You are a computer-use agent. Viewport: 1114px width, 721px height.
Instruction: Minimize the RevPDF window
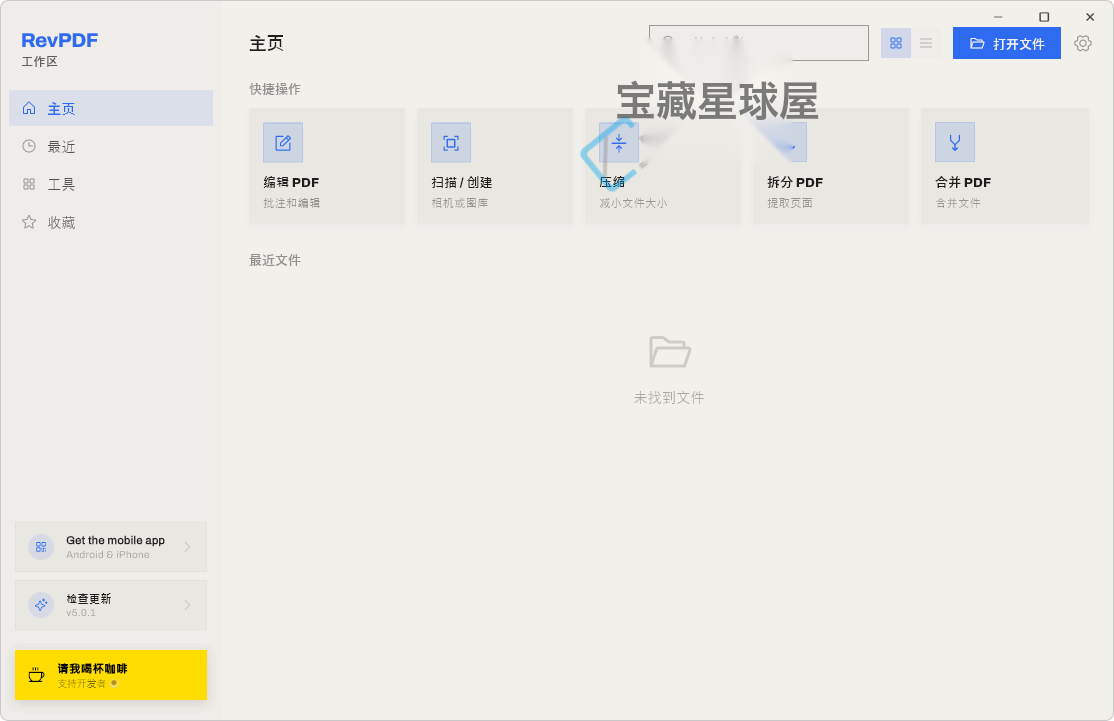(x=998, y=17)
